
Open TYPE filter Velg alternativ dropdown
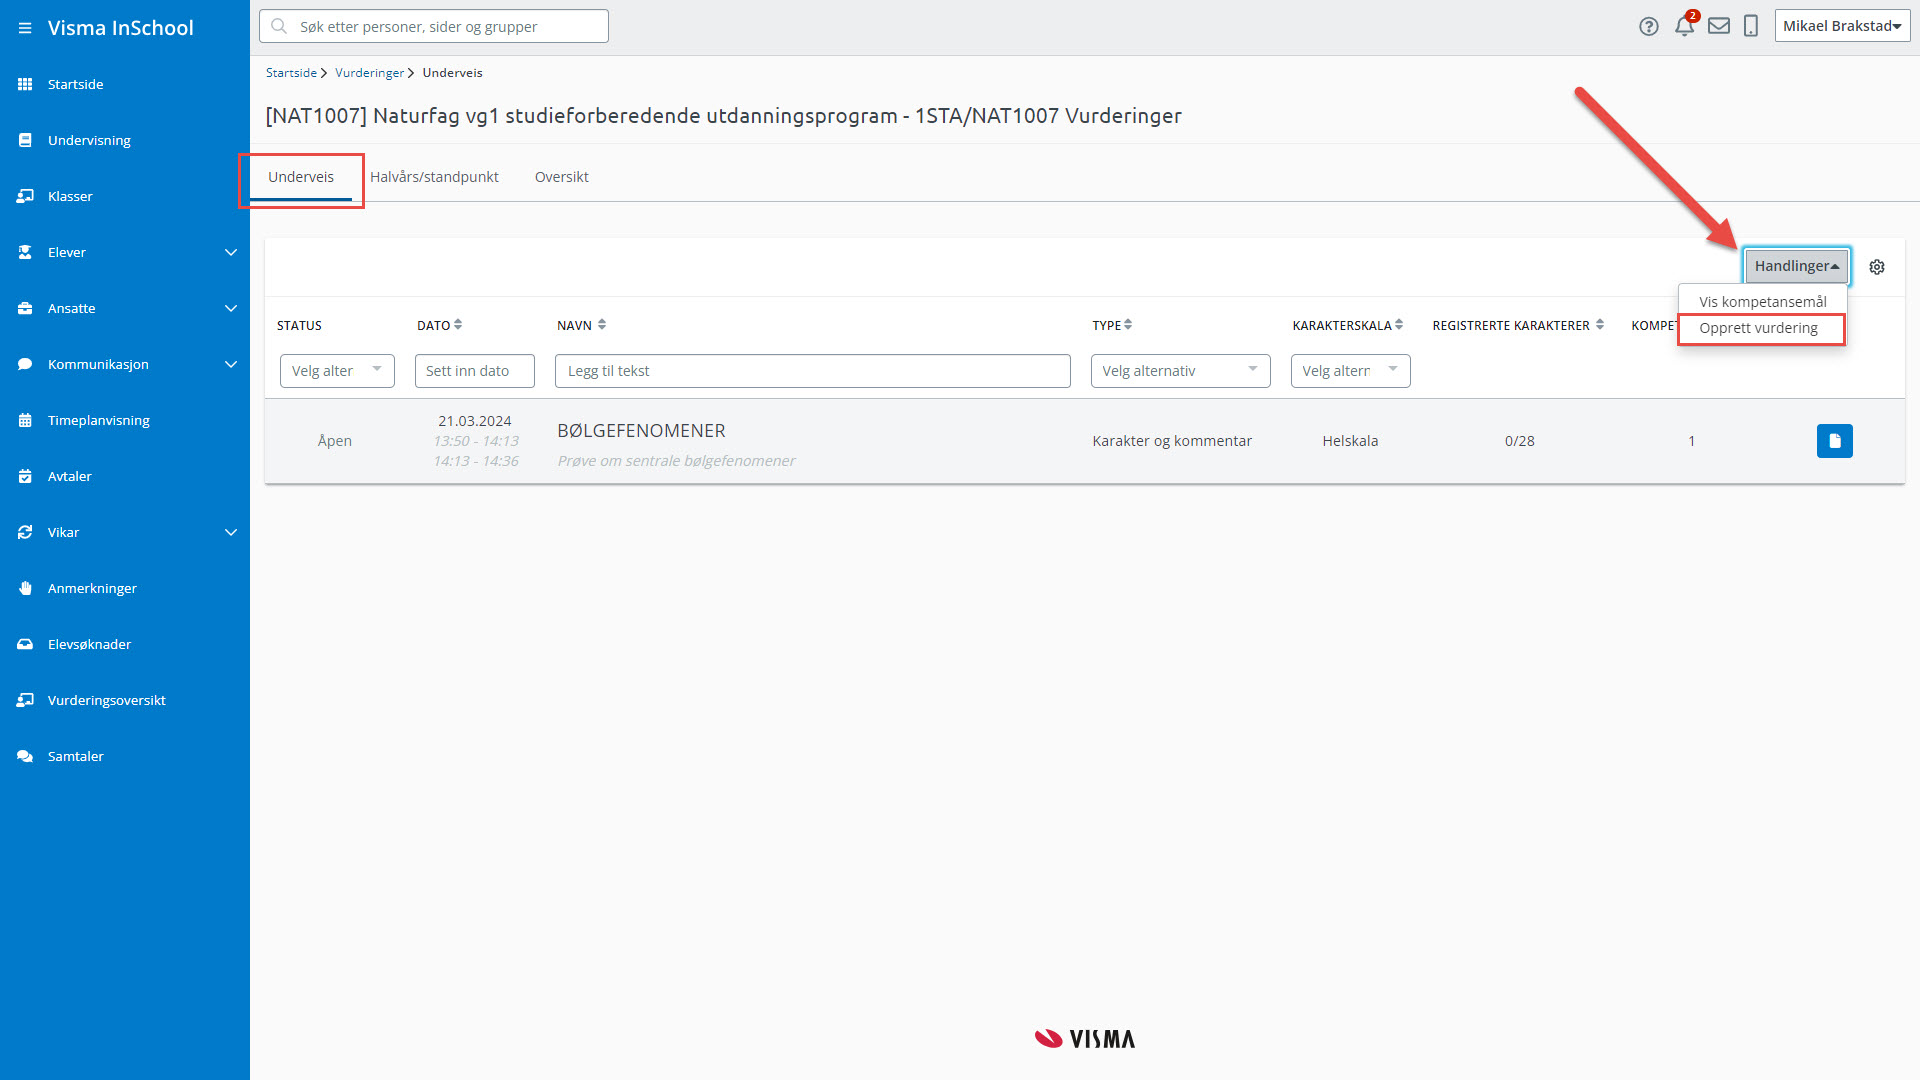(x=1180, y=371)
